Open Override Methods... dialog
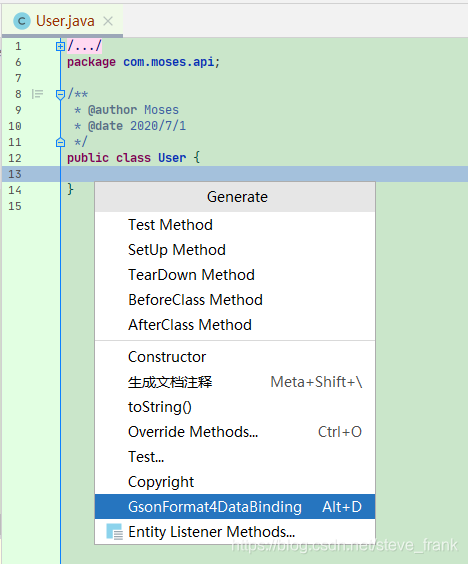 coord(235,432)
